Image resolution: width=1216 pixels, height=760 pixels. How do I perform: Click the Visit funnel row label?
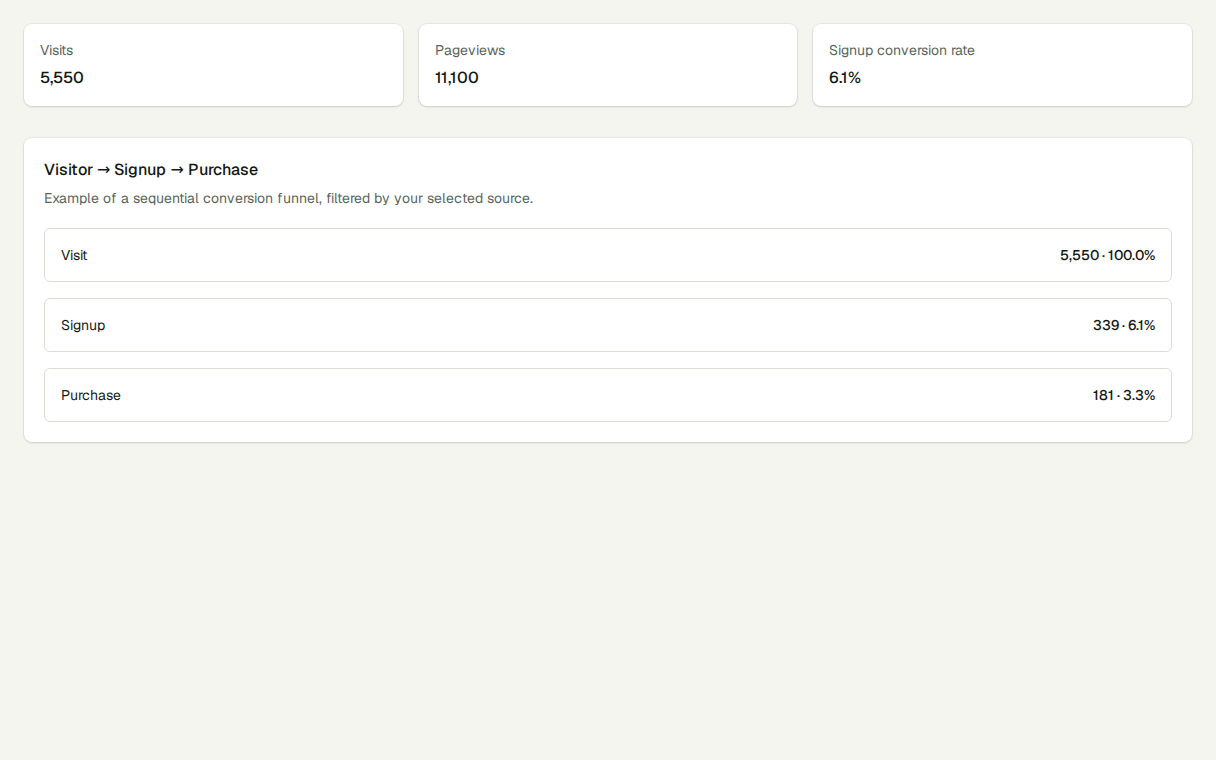coord(74,255)
